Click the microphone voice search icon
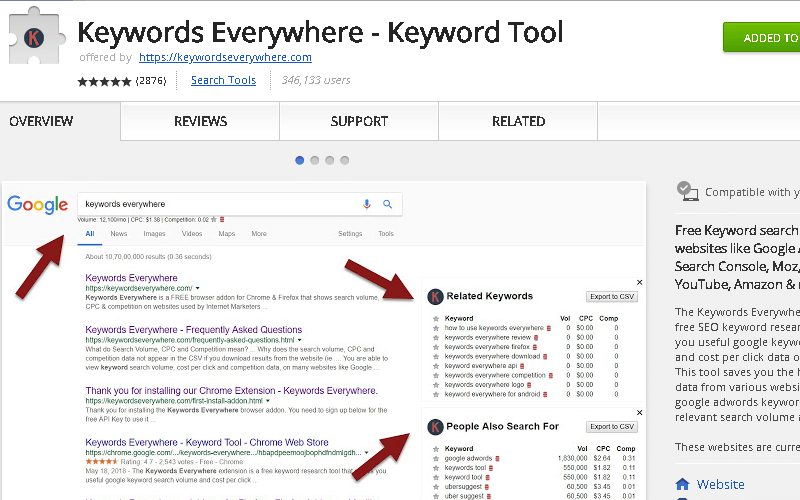Image resolution: width=800 pixels, height=500 pixels. (367, 204)
